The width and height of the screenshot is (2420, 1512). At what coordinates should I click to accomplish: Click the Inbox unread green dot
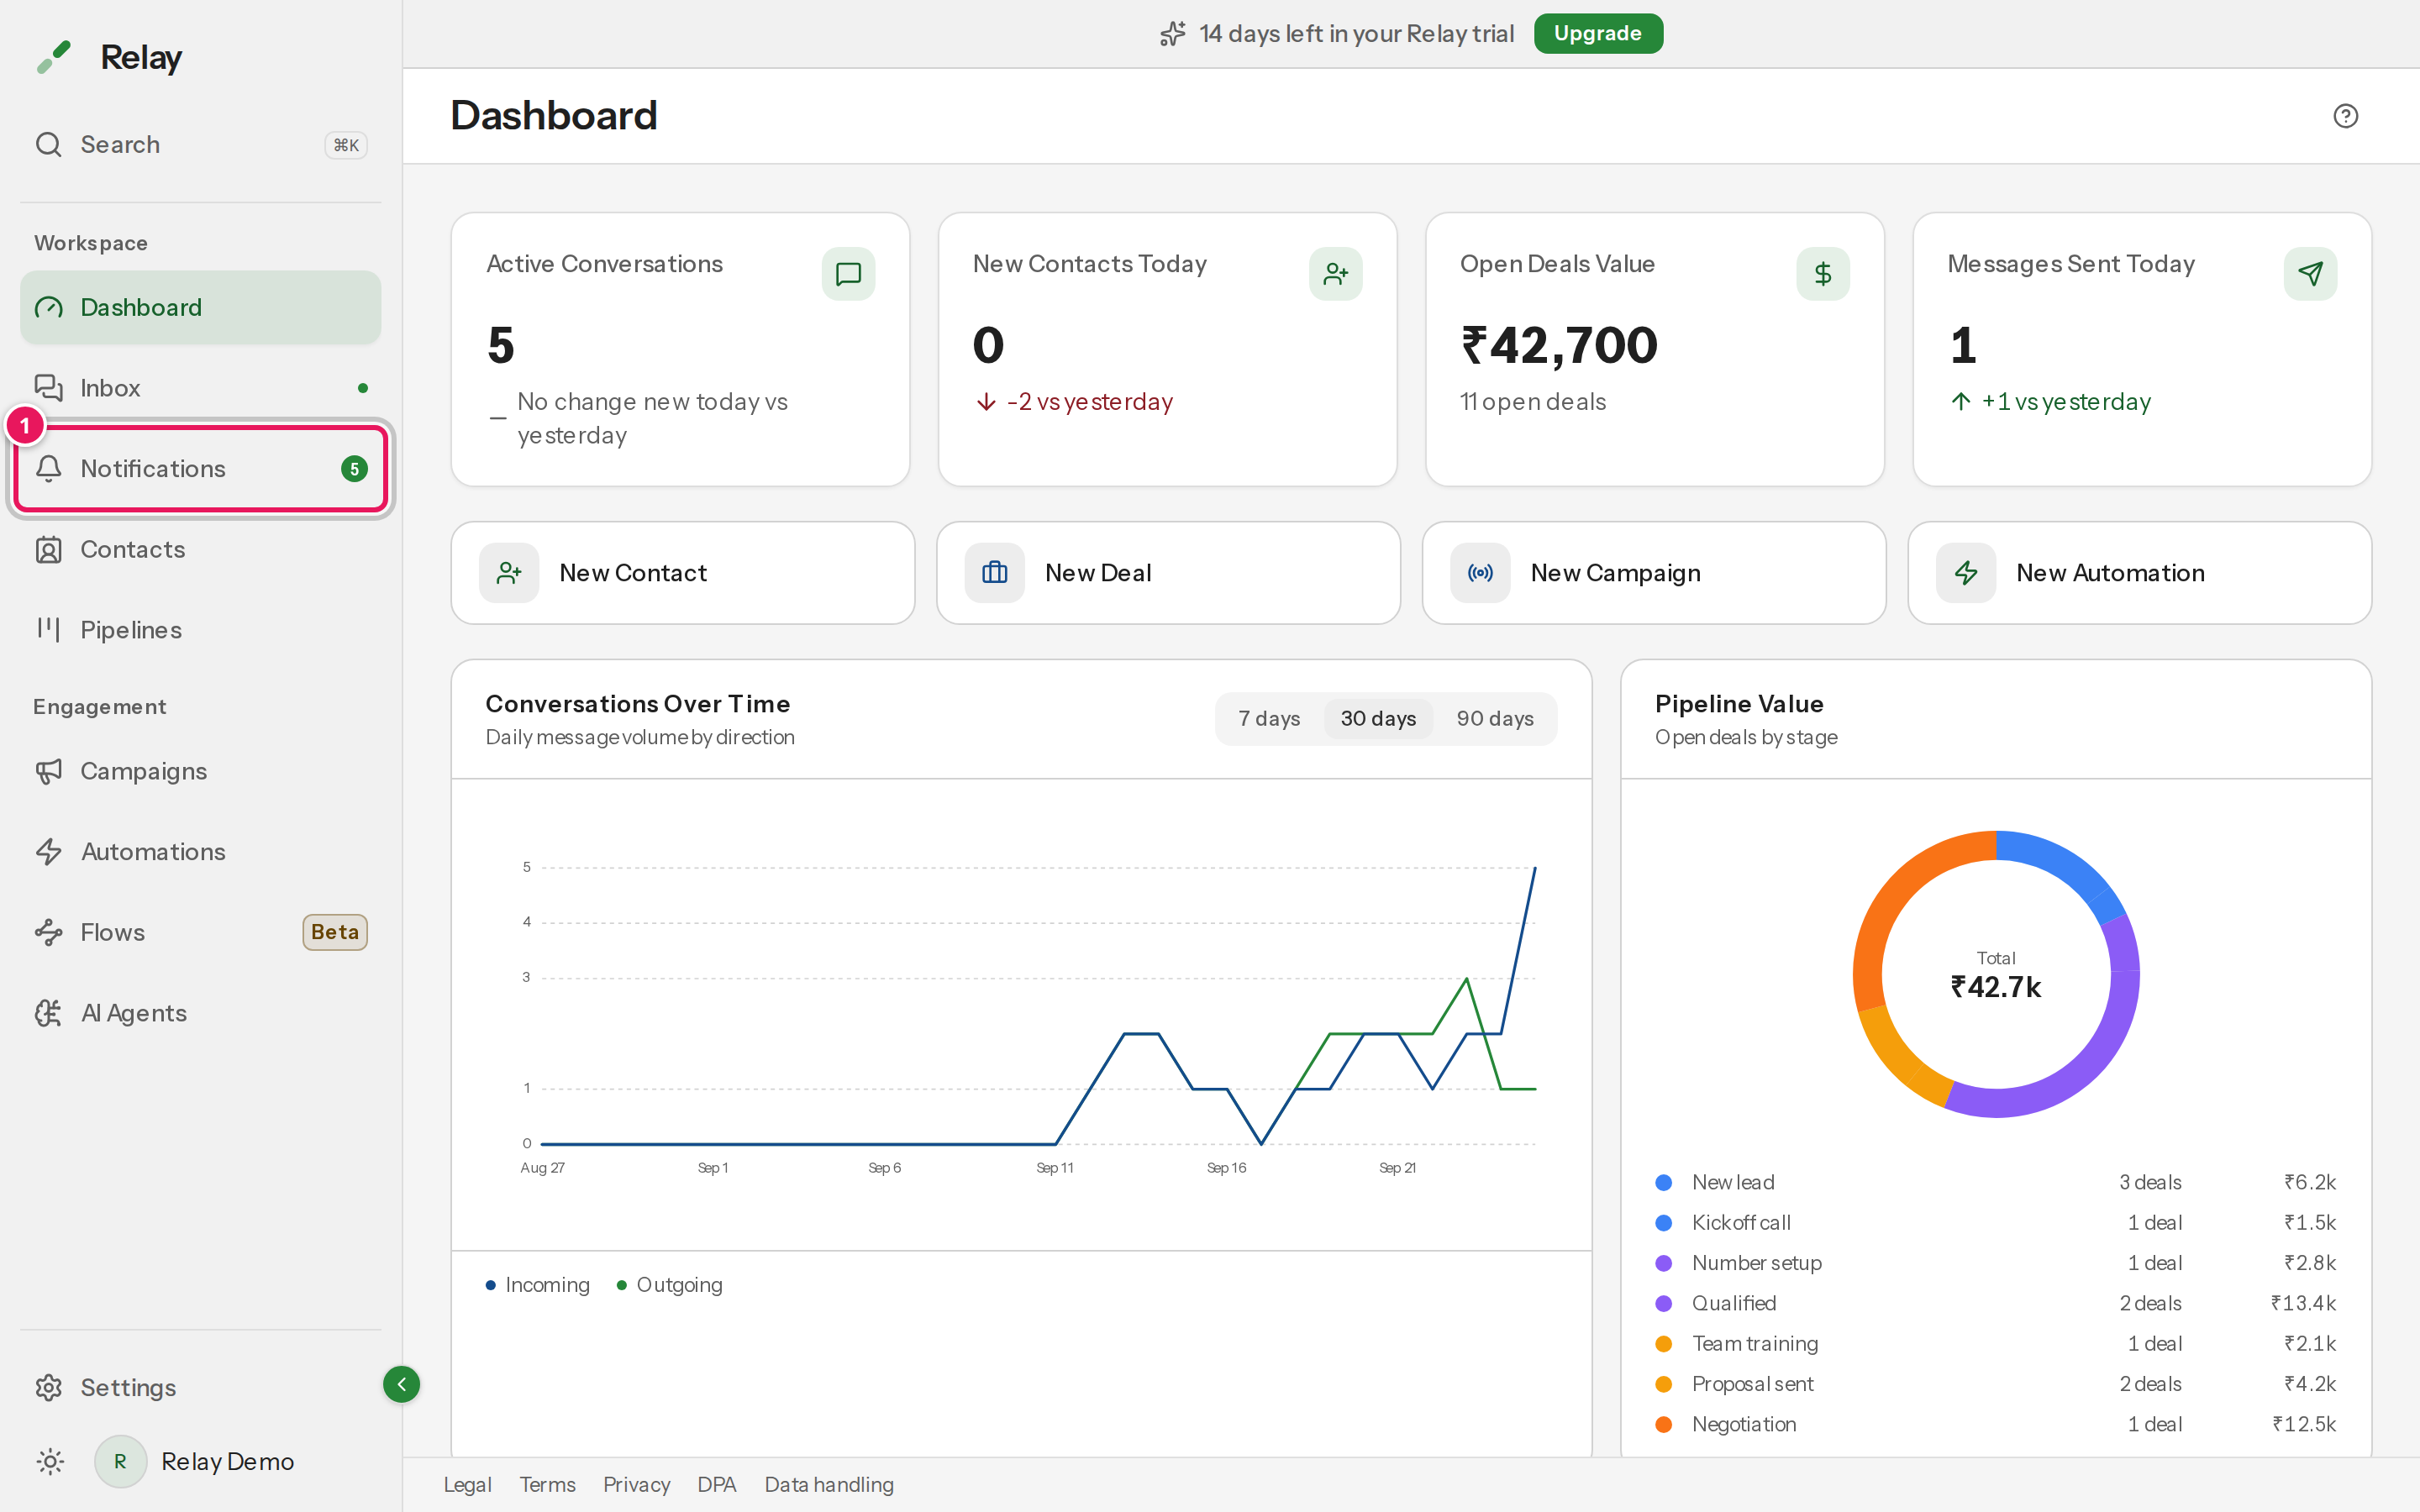click(363, 388)
